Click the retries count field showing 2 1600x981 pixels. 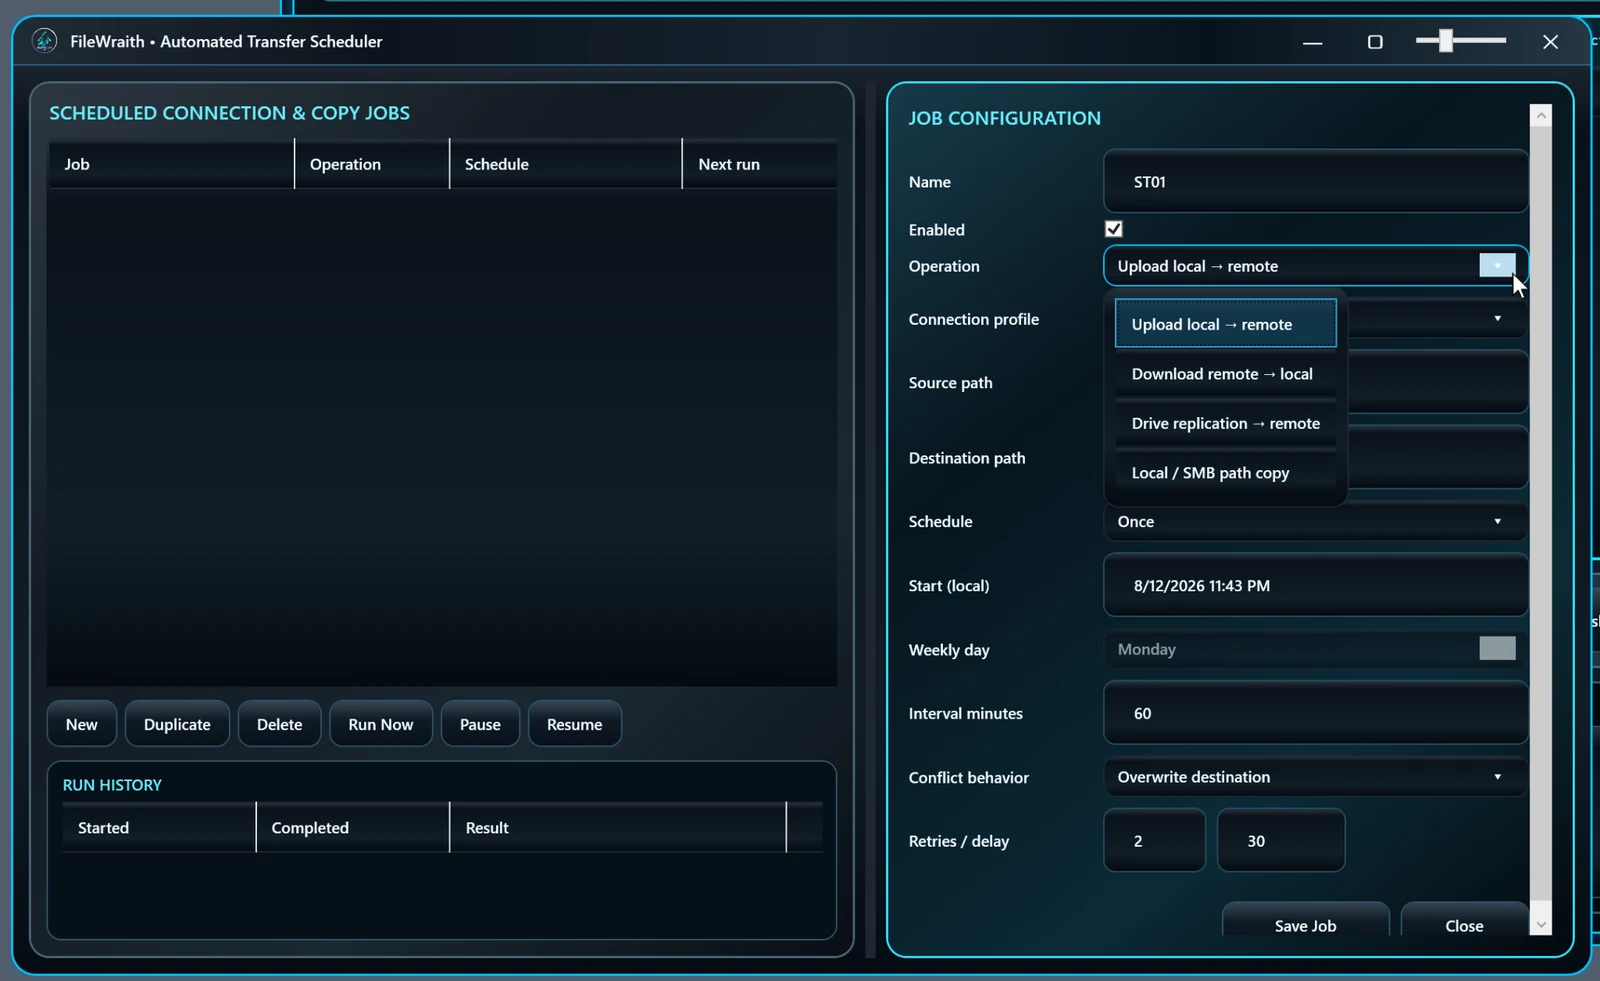point(1154,841)
